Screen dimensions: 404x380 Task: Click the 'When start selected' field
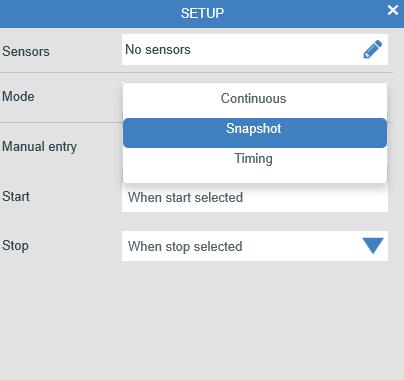click(255, 197)
